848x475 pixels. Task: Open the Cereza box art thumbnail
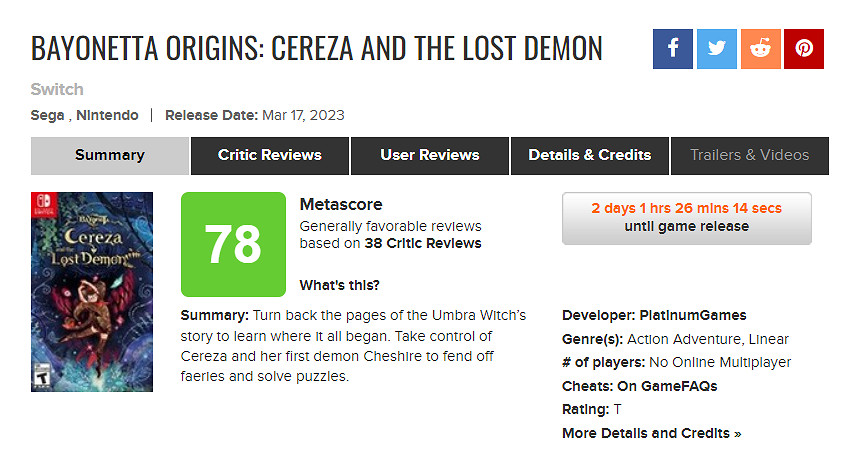click(x=92, y=291)
